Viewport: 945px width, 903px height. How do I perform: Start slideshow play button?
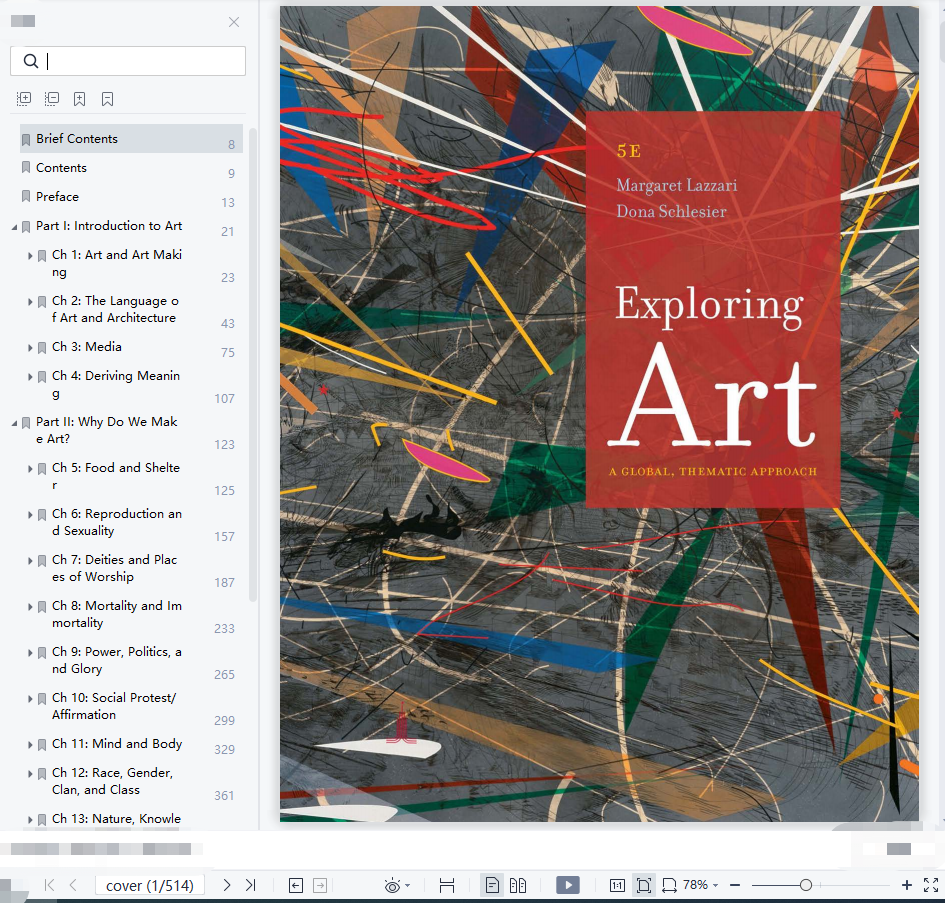pyautogui.click(x=568, y=885)
